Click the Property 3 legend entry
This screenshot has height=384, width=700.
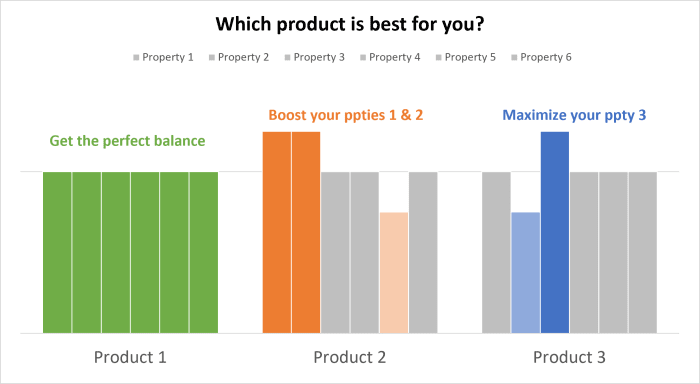(x=315, y=58)
